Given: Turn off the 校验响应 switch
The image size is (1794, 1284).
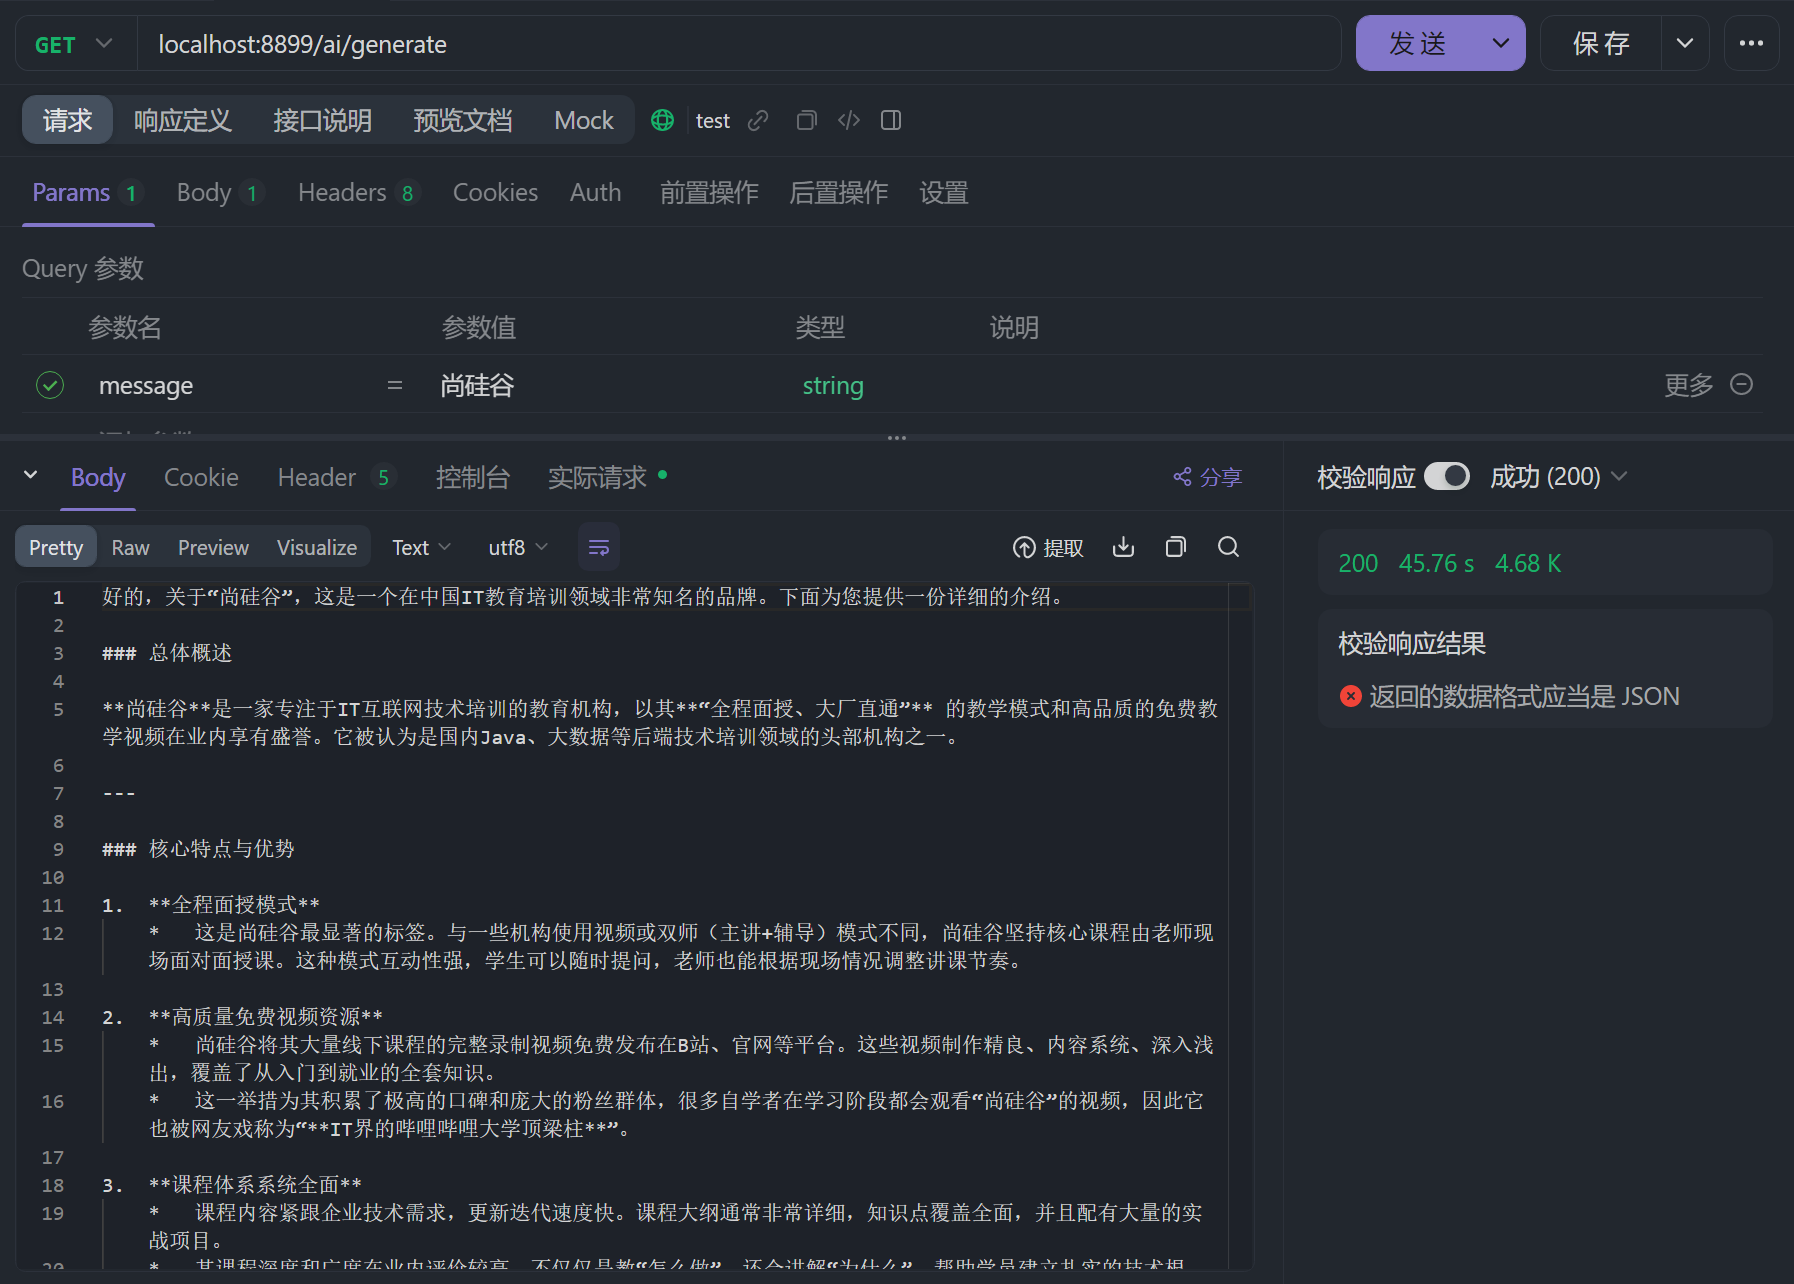Looking at the screenshot, I should pyautogui.click(x=1445, y=476).
